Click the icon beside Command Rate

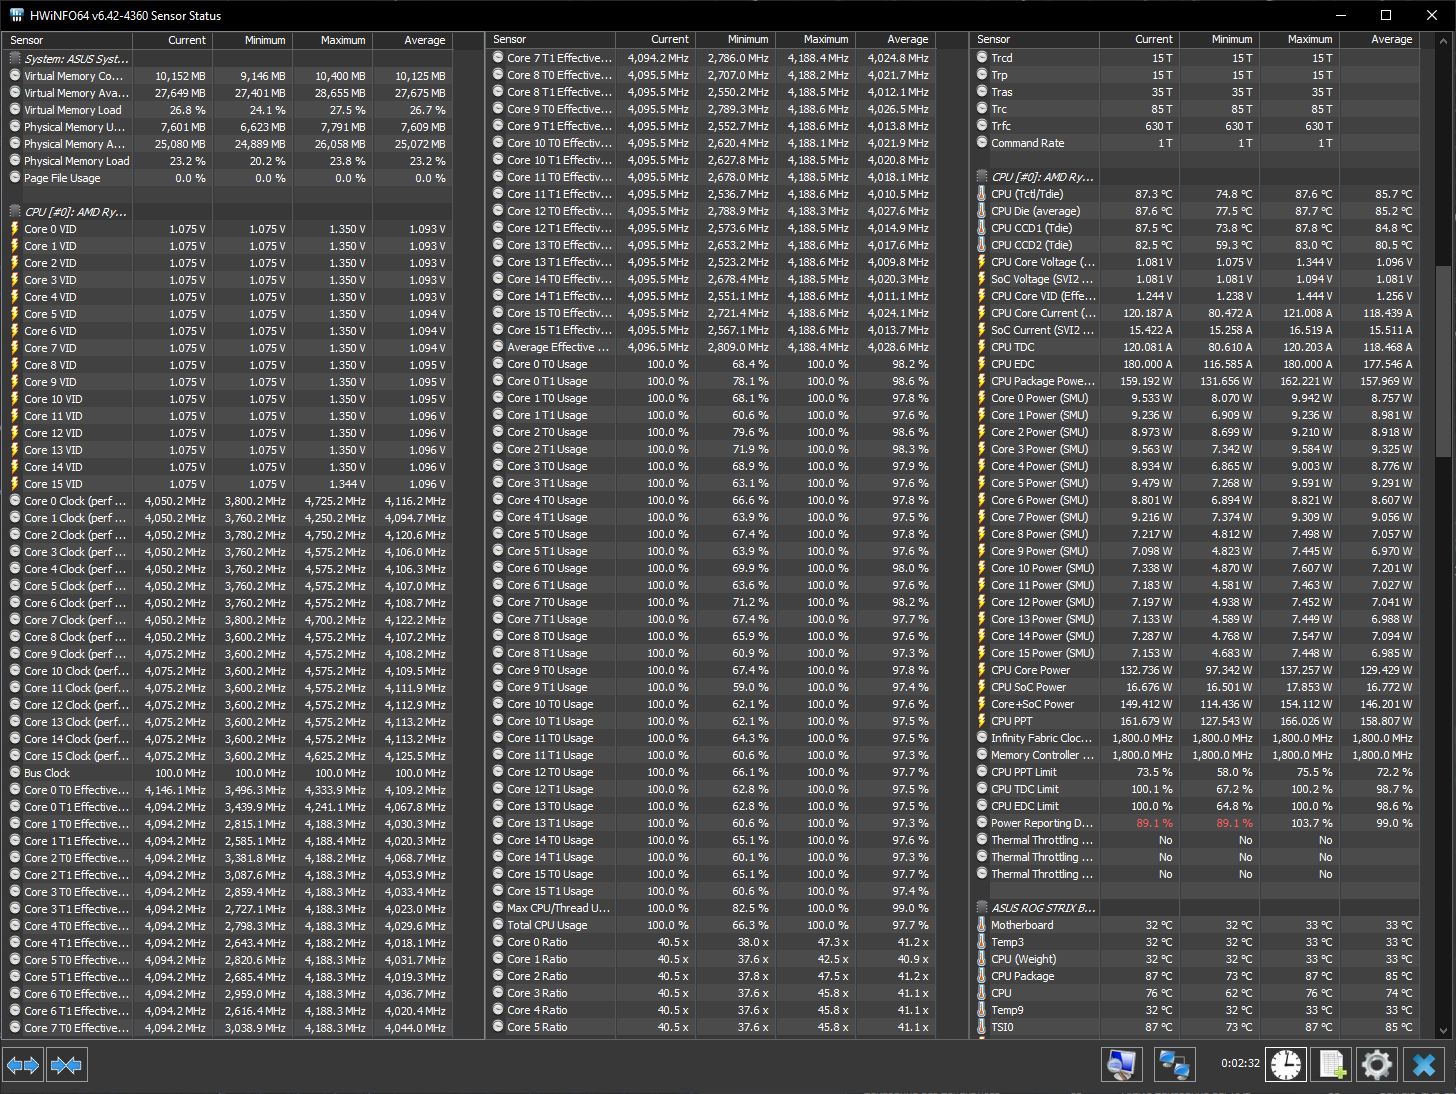point(982,143)
